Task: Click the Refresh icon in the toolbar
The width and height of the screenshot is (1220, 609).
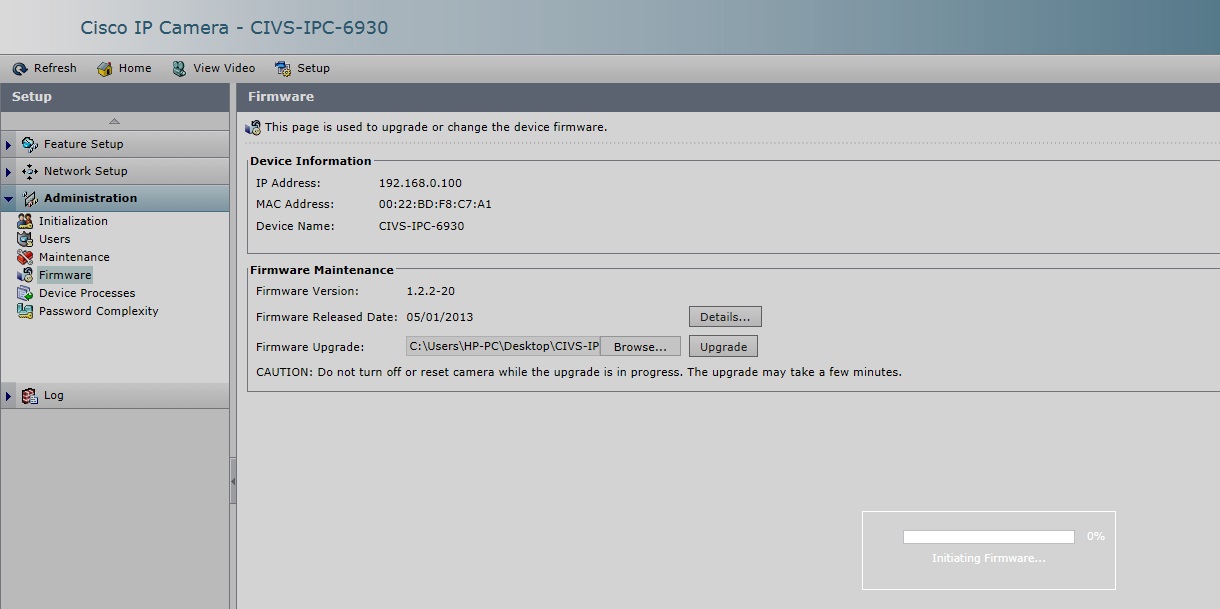Action: (20, 69)
